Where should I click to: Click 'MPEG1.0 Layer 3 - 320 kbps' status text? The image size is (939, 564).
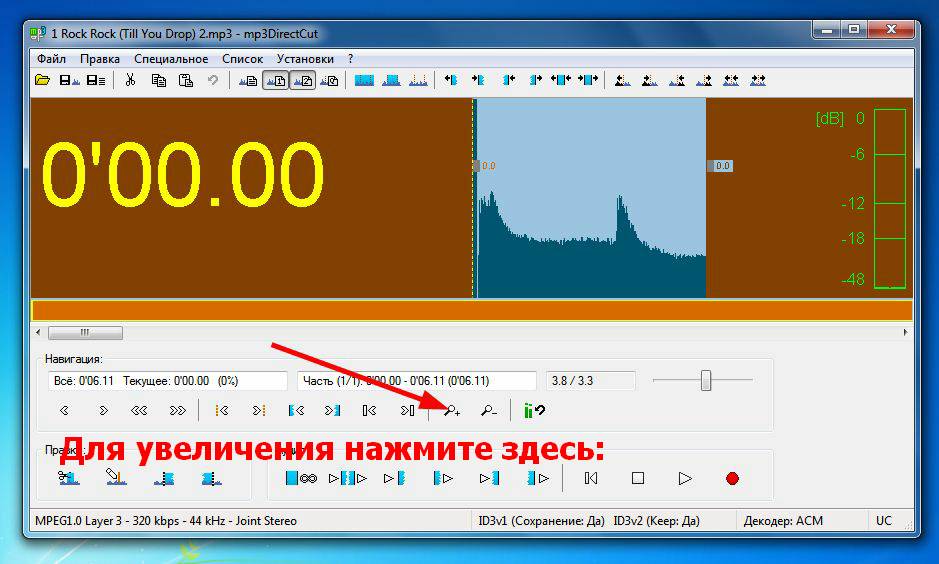[x=166, y=521]
